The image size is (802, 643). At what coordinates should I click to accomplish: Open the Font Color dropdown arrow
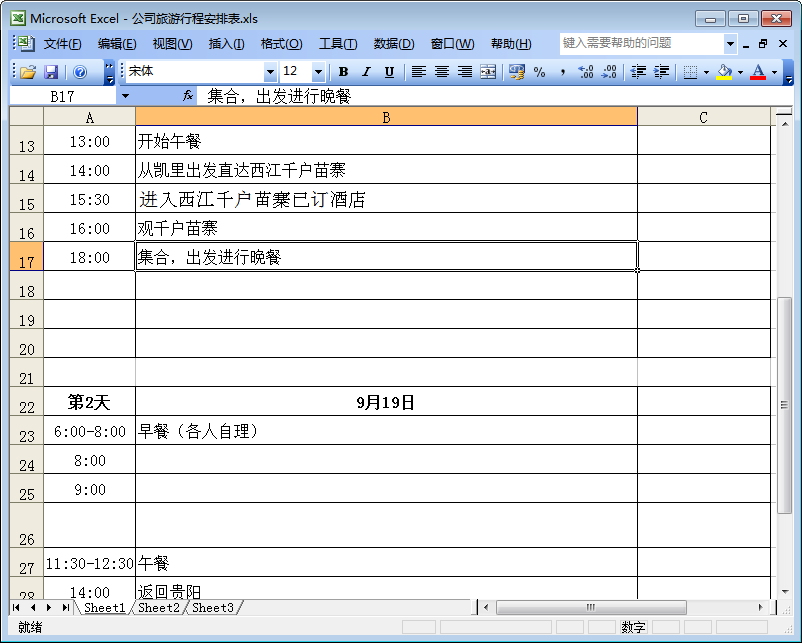pos(774,72)
